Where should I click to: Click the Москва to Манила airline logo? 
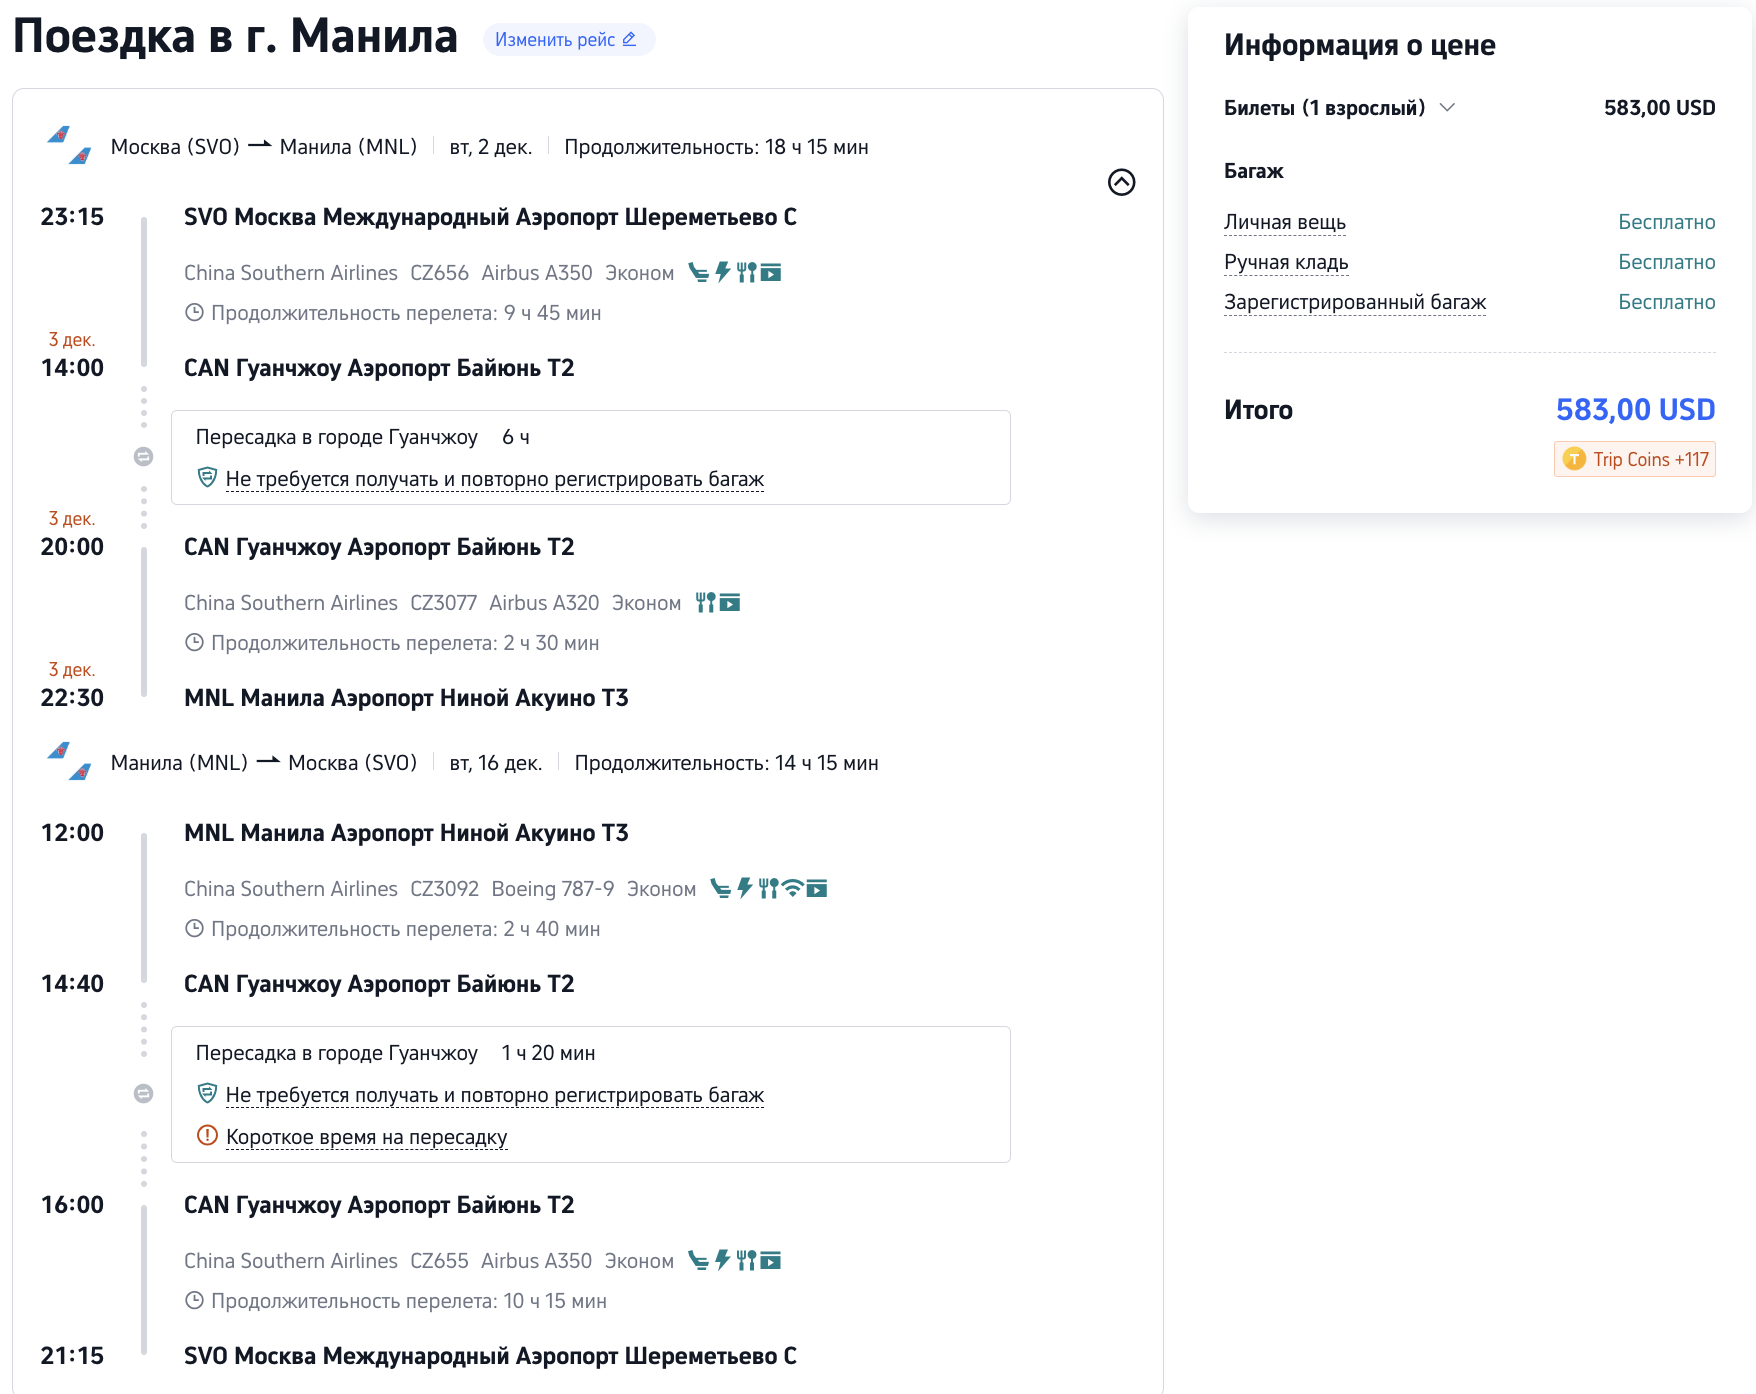[x=69, y=146]
